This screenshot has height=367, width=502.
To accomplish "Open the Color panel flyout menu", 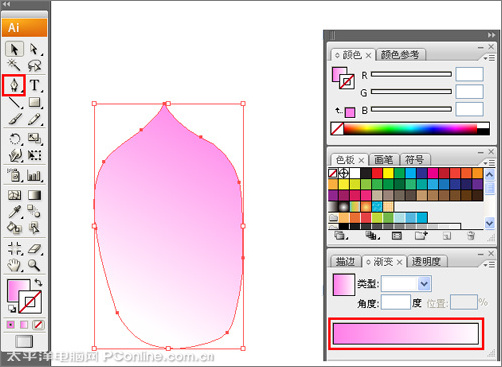I will (x=489, y=58).
